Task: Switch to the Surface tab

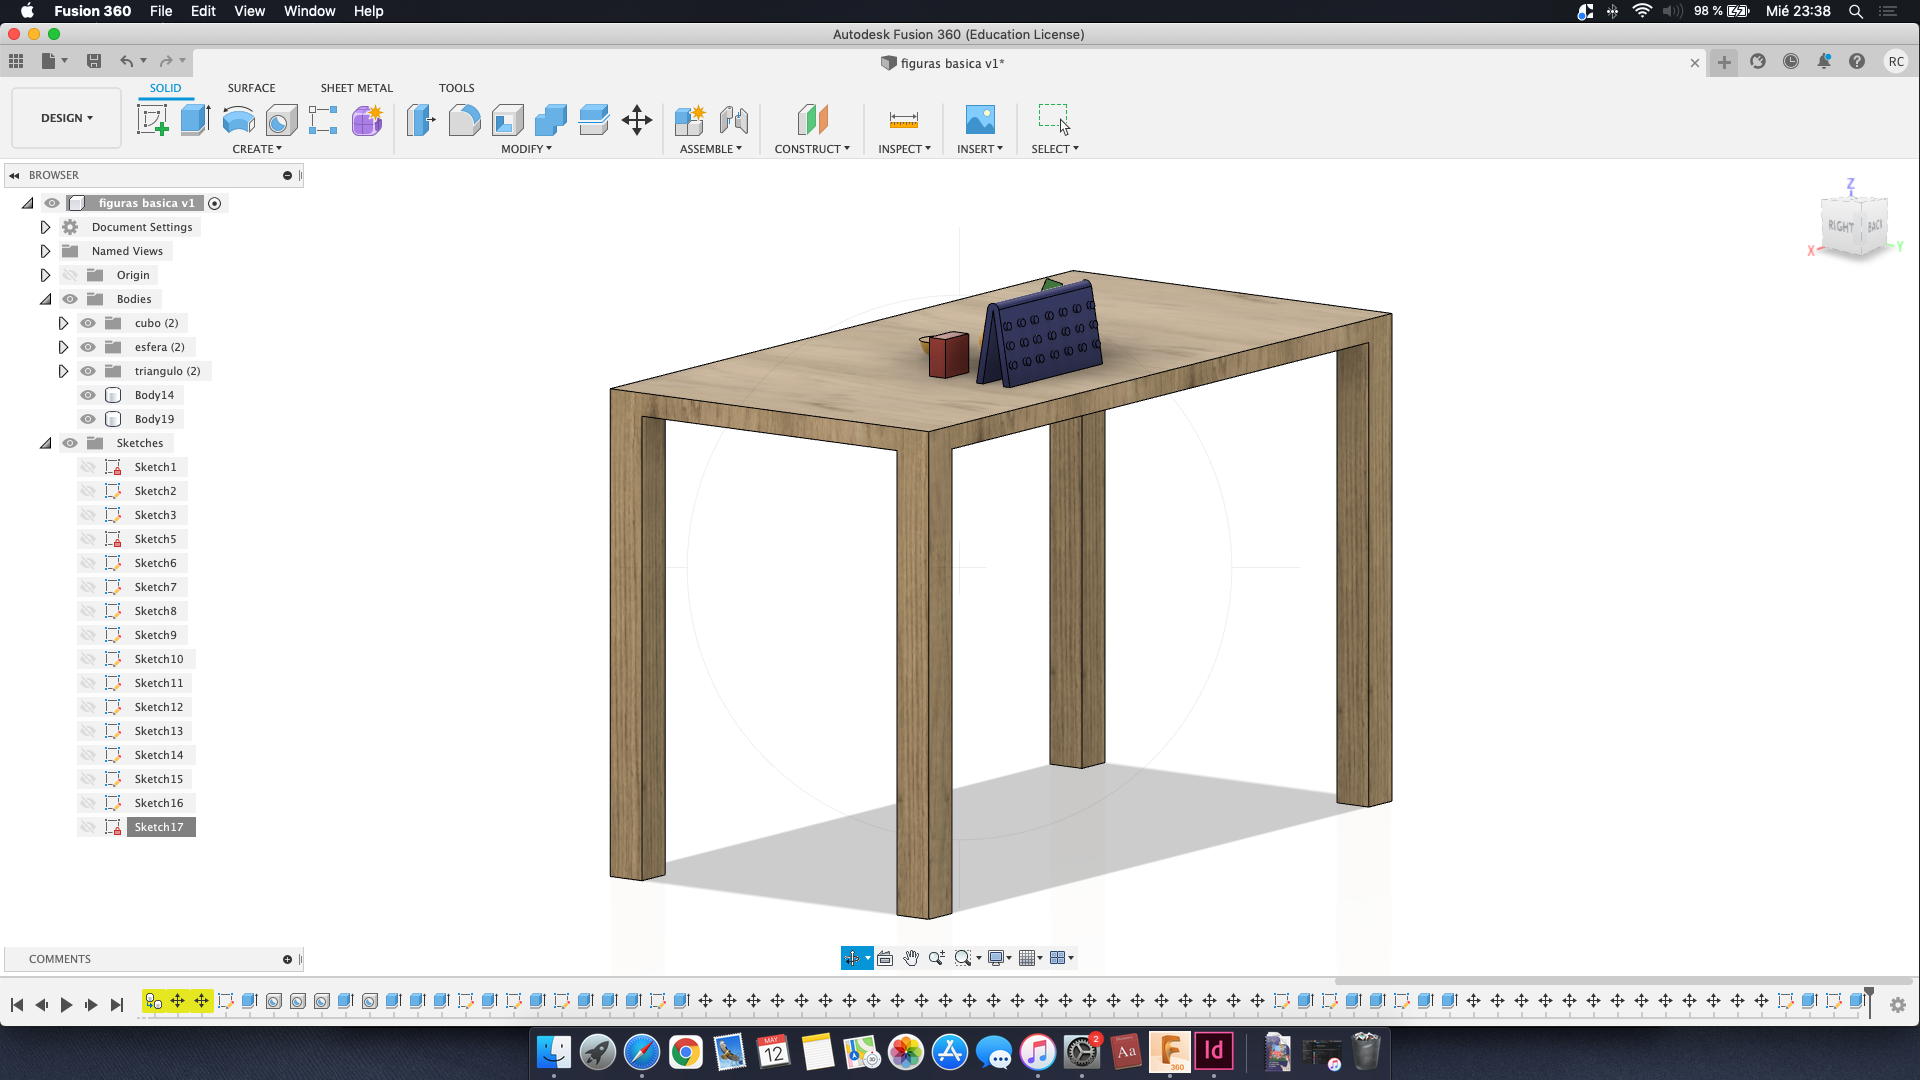Action: click(x=251, y=87)
